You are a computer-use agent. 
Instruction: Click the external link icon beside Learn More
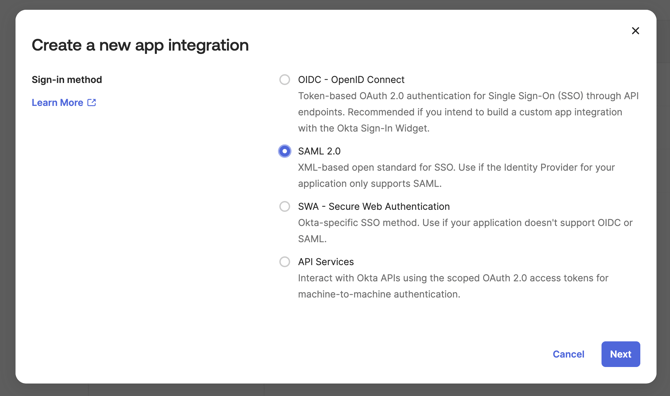91,103
